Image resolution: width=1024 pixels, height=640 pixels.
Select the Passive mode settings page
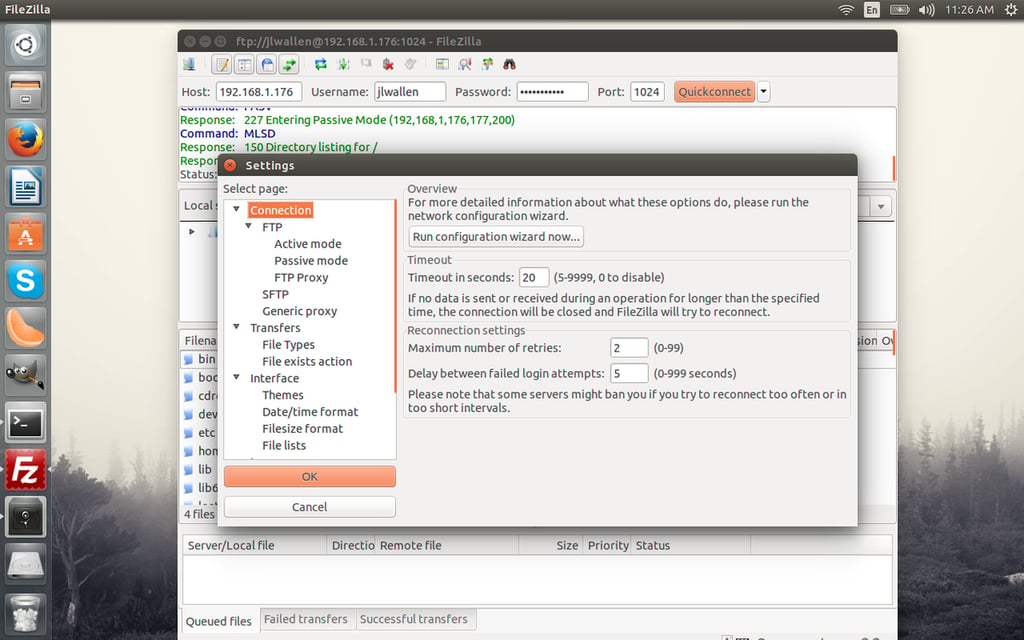[x=311, y=261]
